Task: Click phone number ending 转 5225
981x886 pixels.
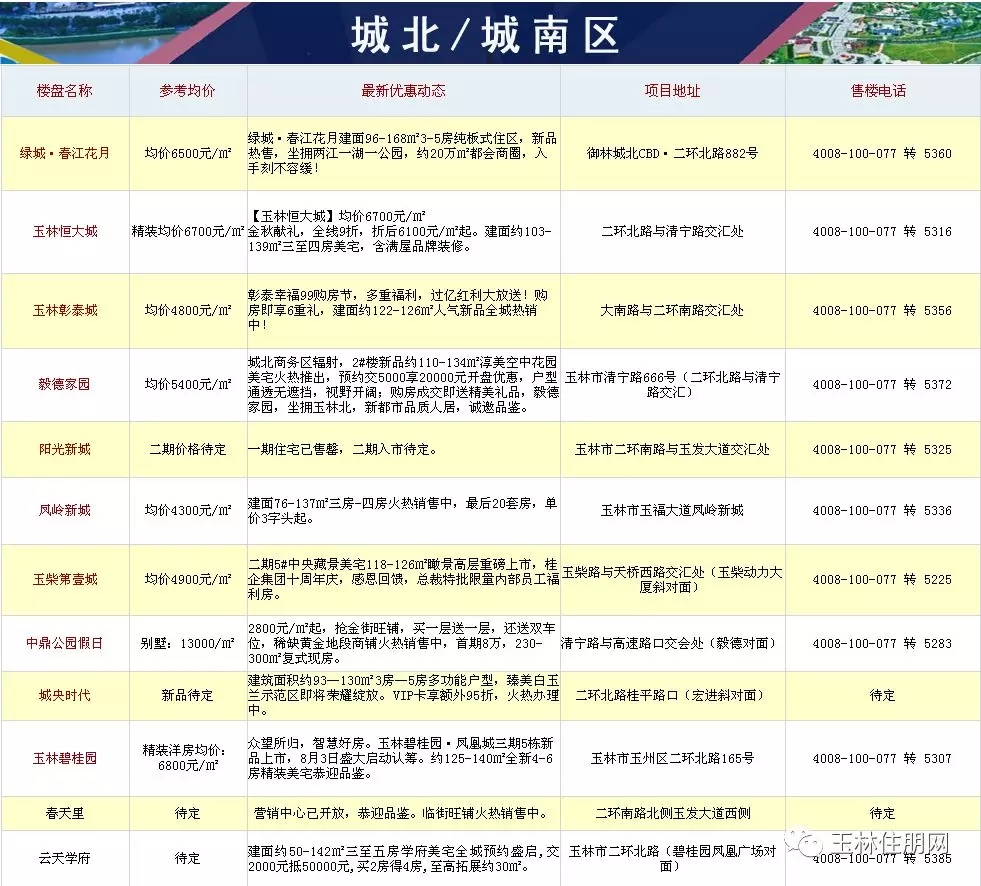Action: [x=882, y=579]
